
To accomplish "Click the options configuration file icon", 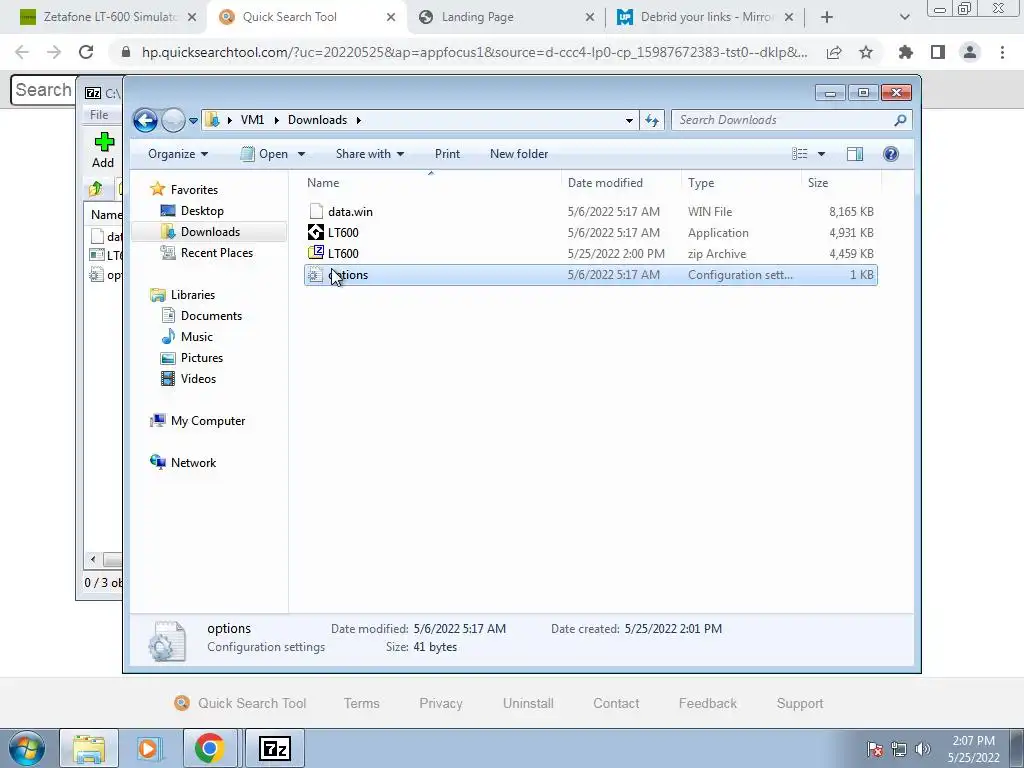I will 316,275.
